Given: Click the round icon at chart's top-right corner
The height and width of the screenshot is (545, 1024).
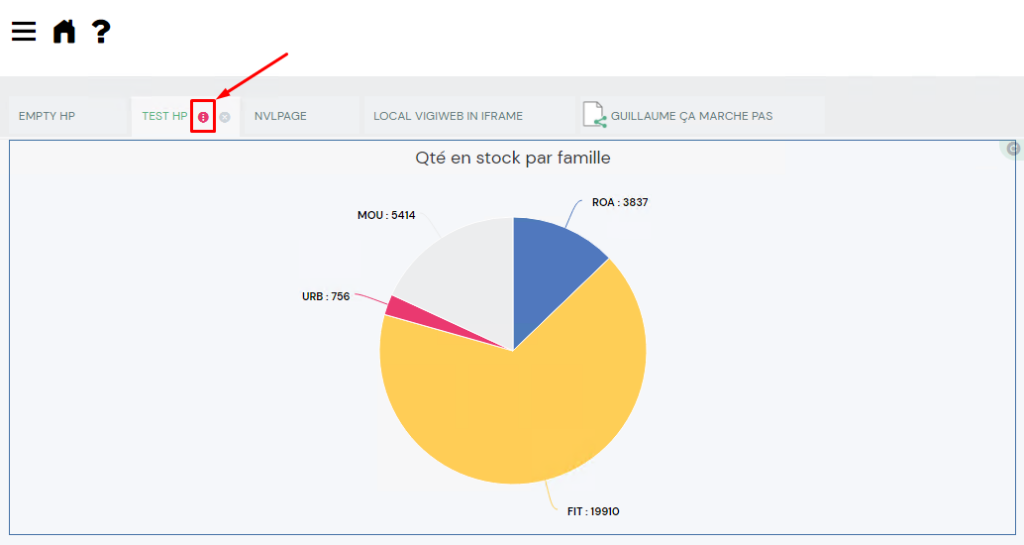Looking at the screenshot, I should click(1013, 148).
